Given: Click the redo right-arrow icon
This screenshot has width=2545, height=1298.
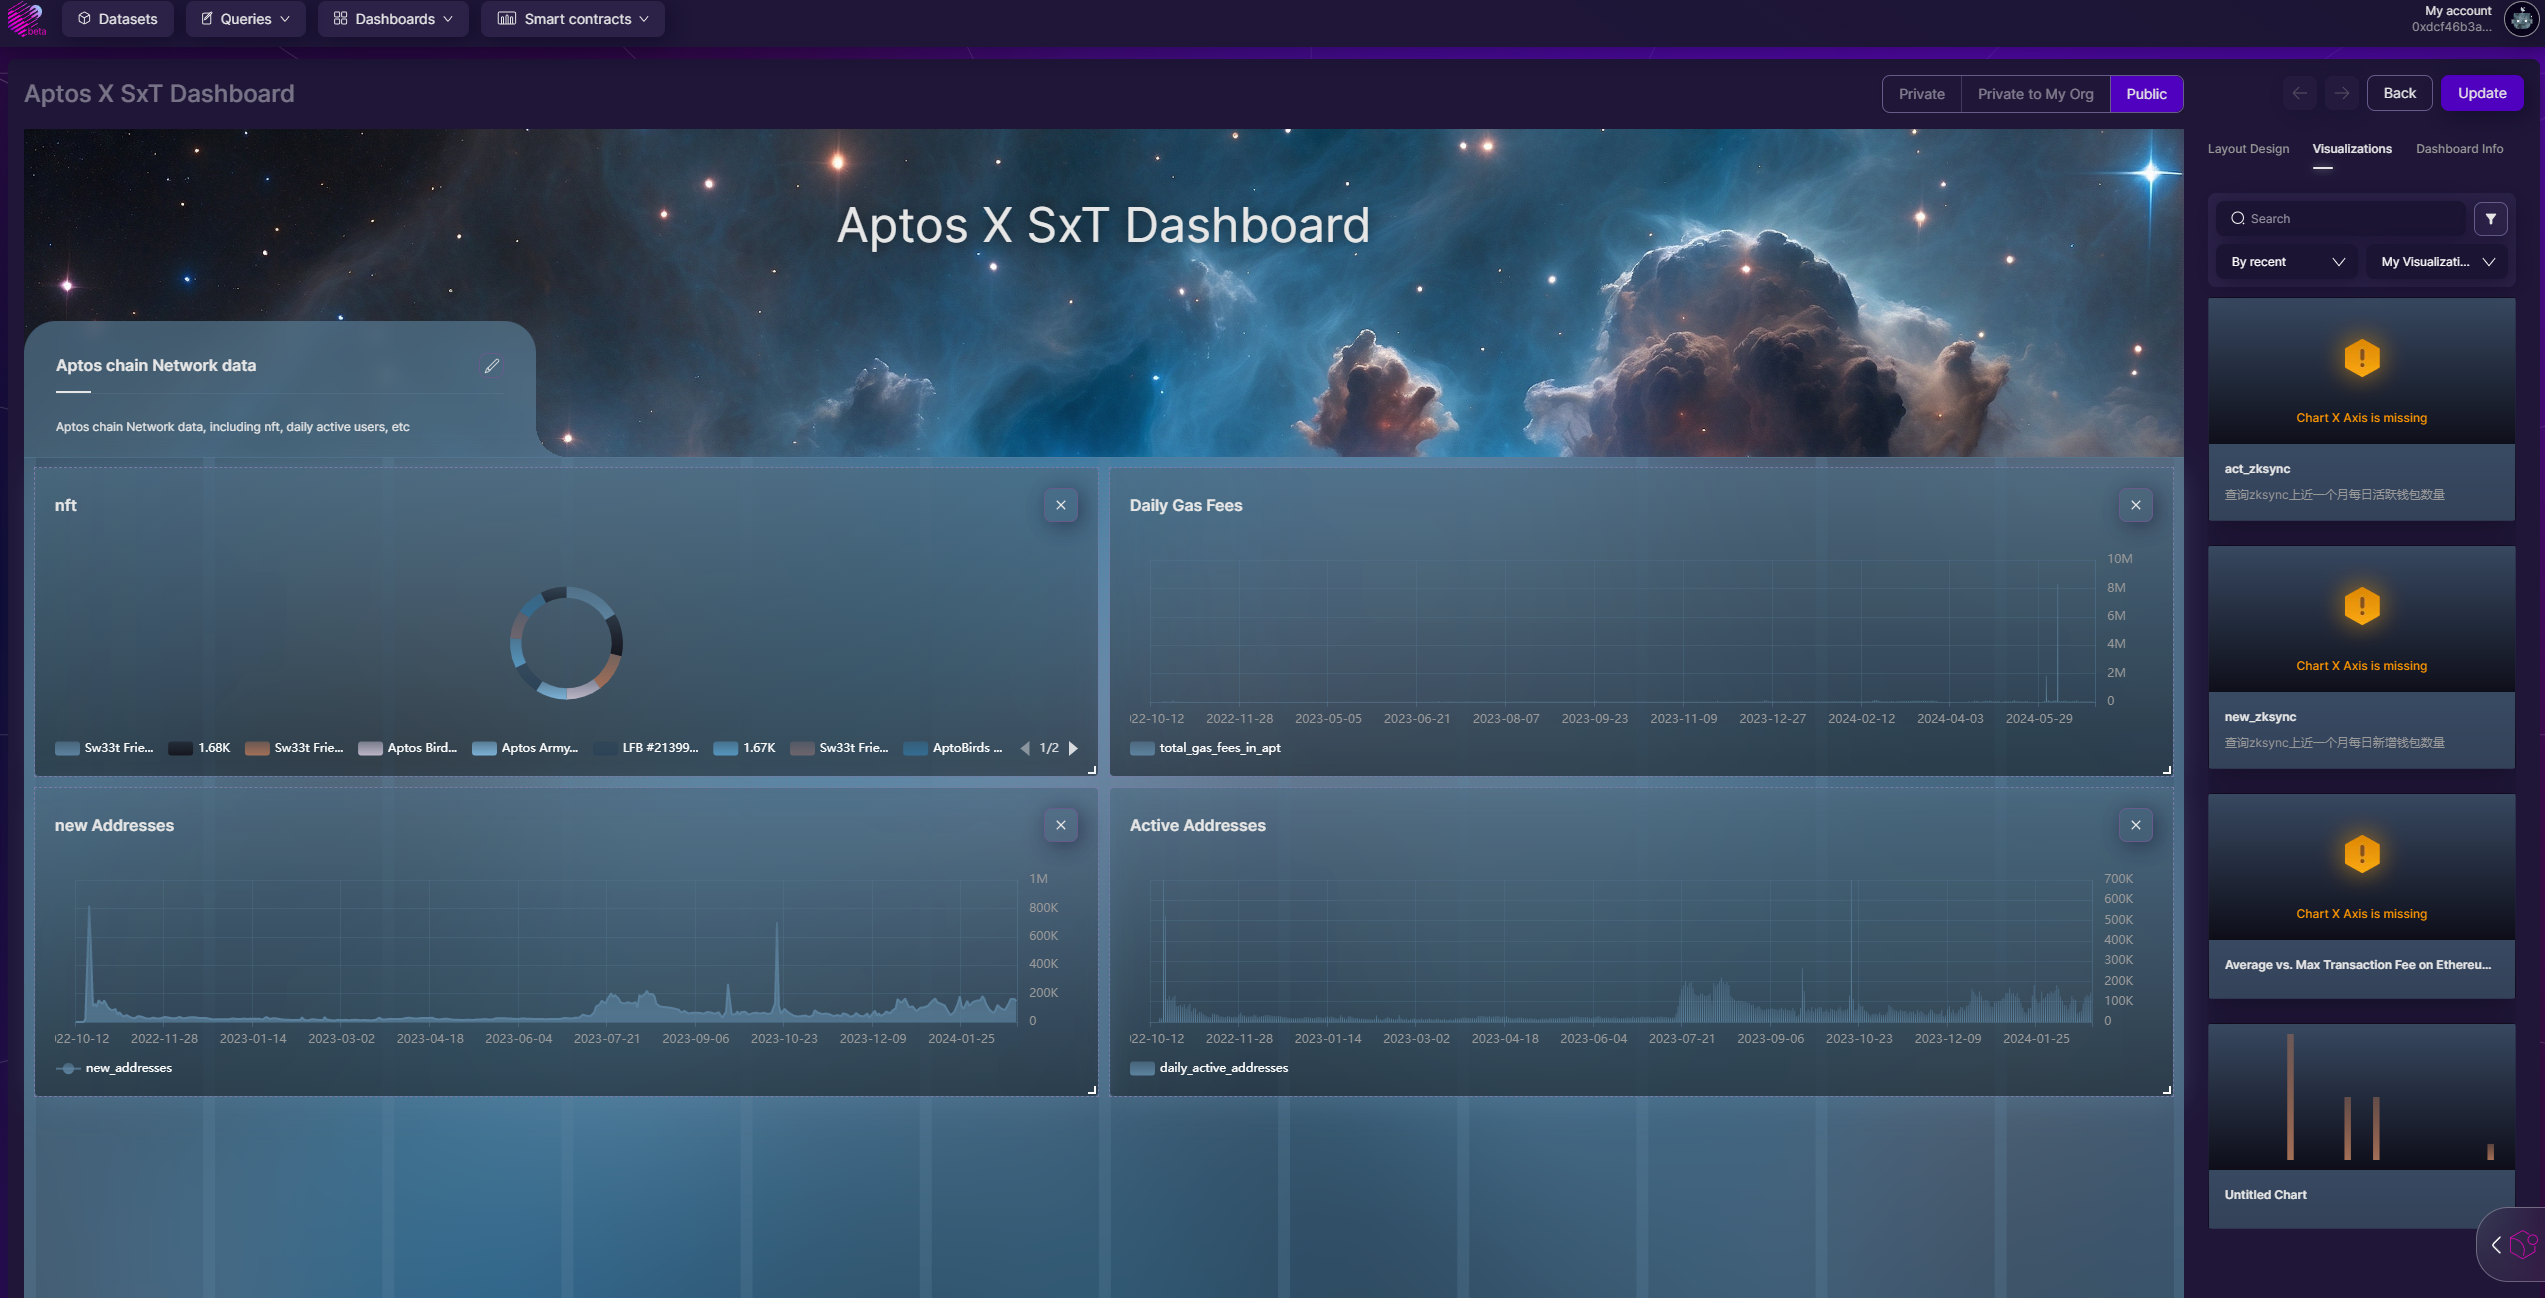Looking at the screenshot, I should pyautogui.click(x=2341, y=93).
